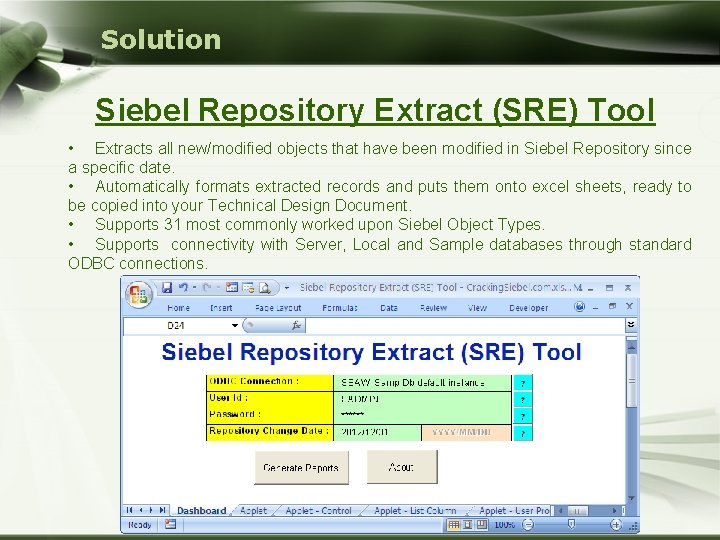Click the Repository Change Date label cell
This screenshot has width=720, height=540.
click(x=270, y=433)
